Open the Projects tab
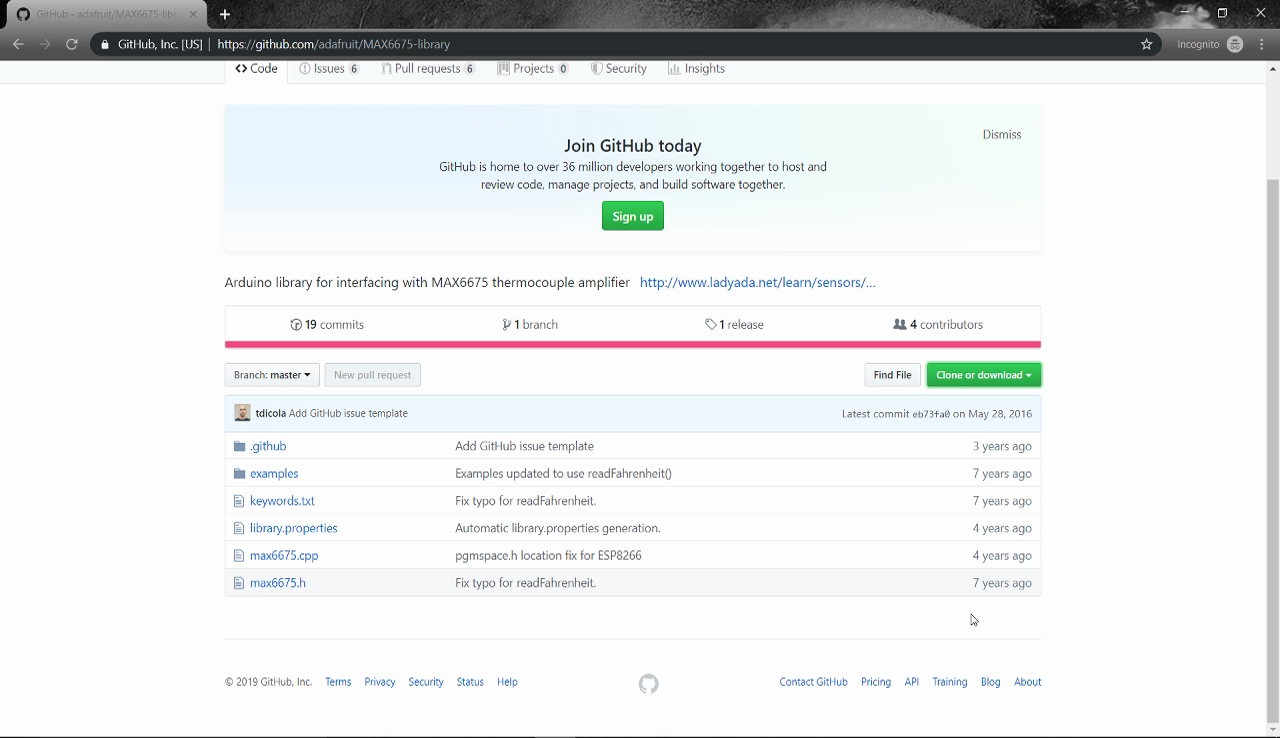 pos(533,69)
